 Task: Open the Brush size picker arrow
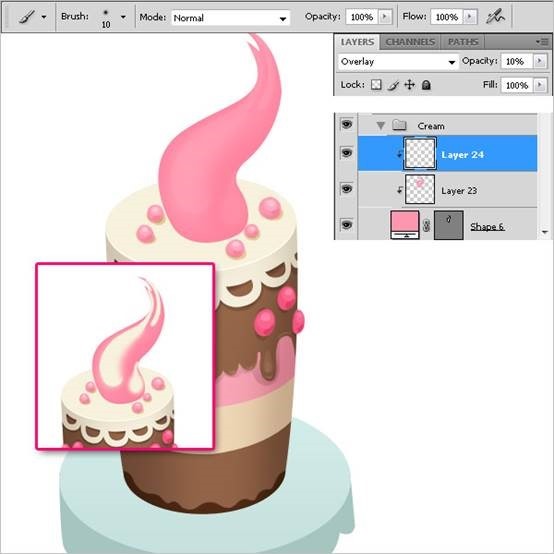tap(123, 17)
